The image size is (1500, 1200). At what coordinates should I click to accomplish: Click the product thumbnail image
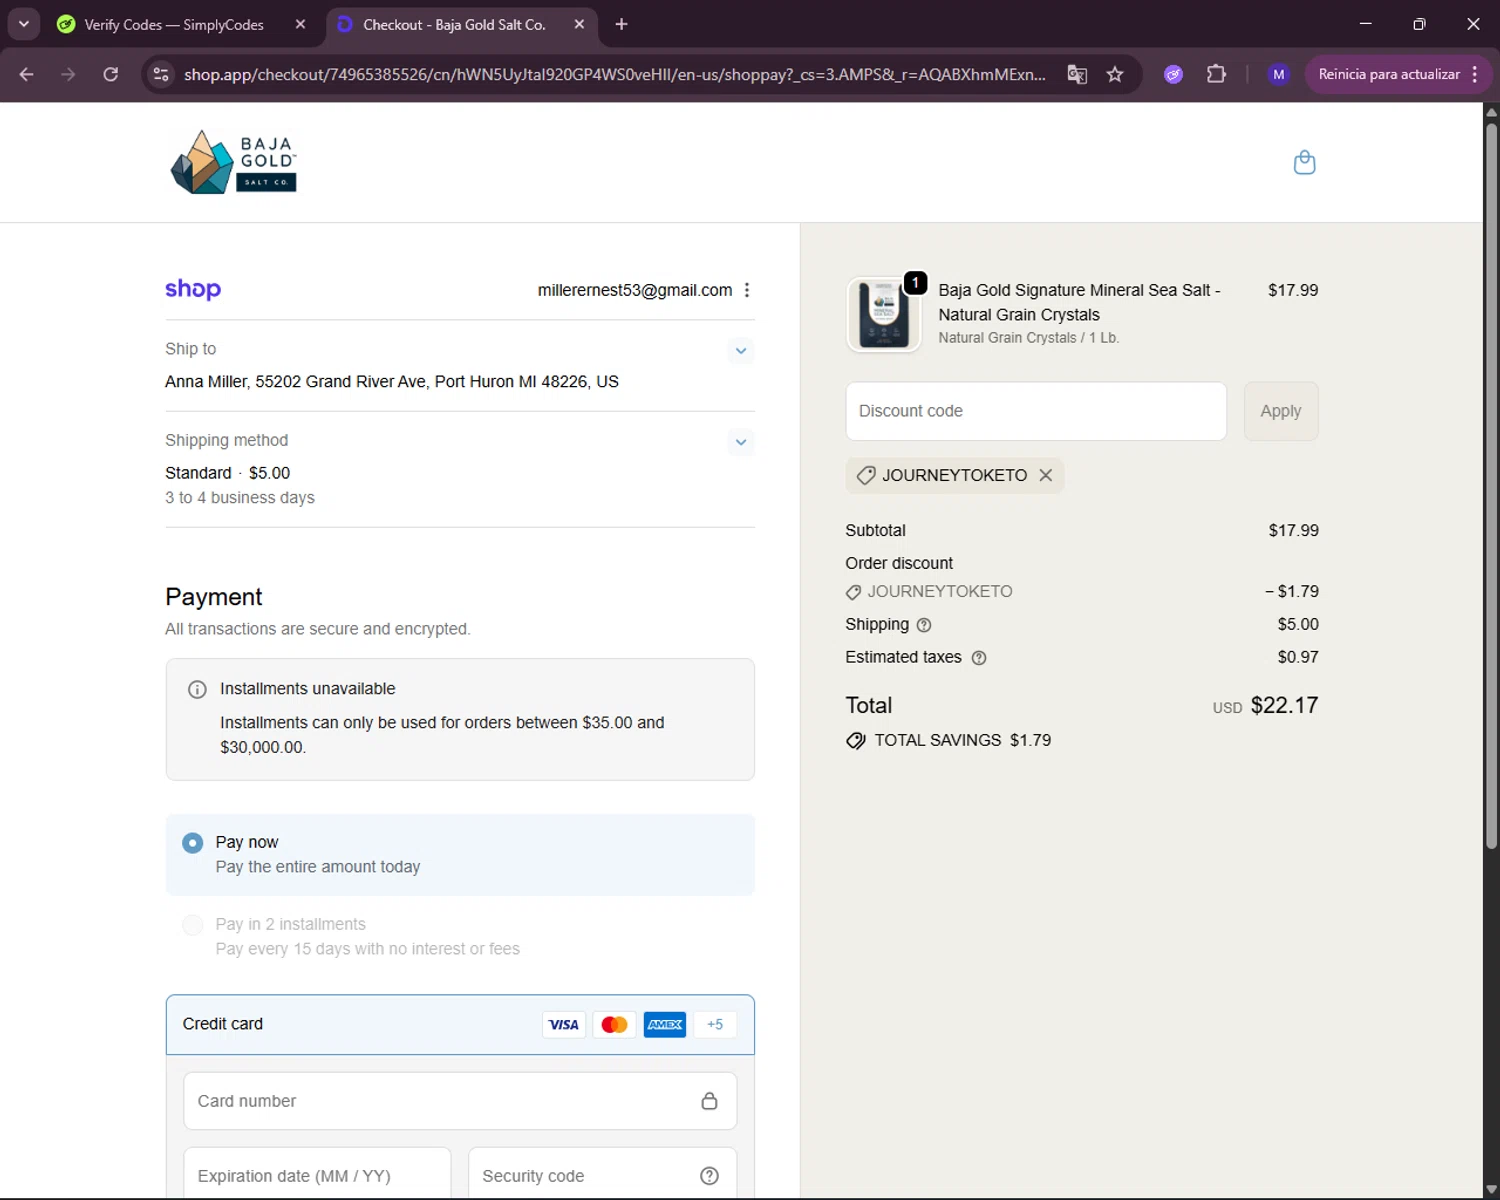point(884,314)
